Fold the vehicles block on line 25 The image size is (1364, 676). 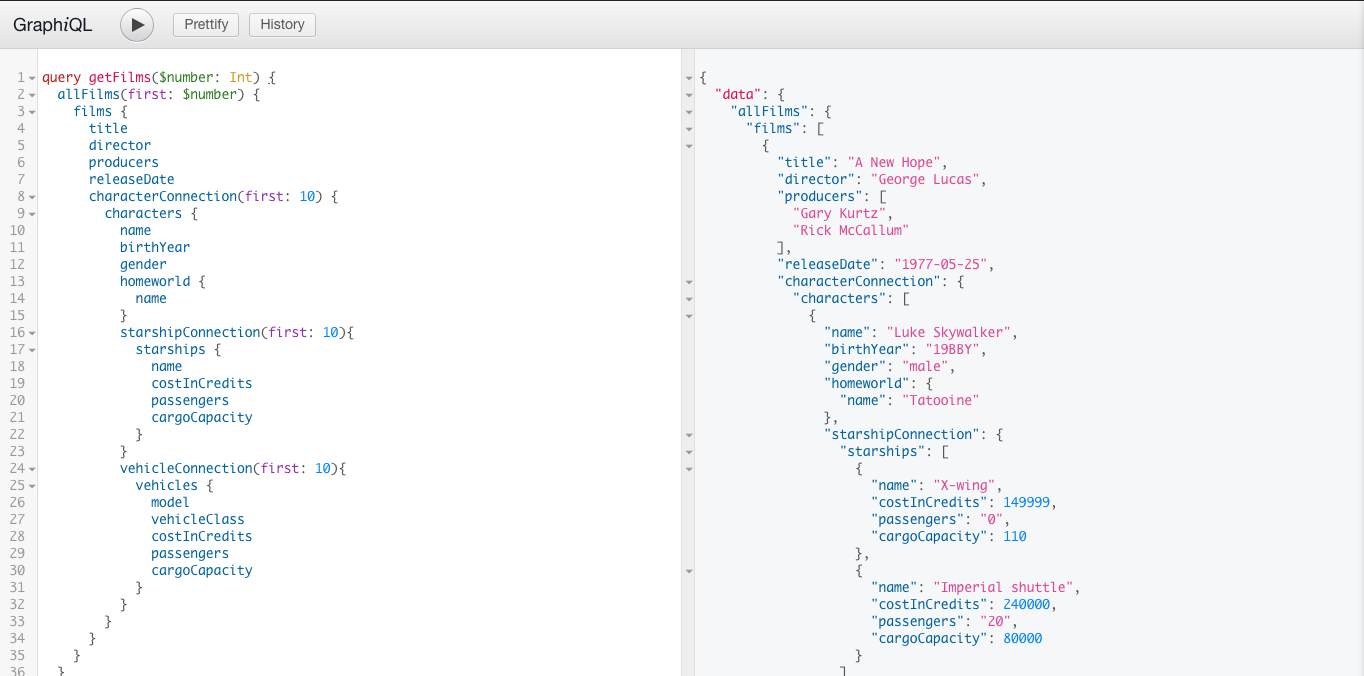click(x=32, y=485)
